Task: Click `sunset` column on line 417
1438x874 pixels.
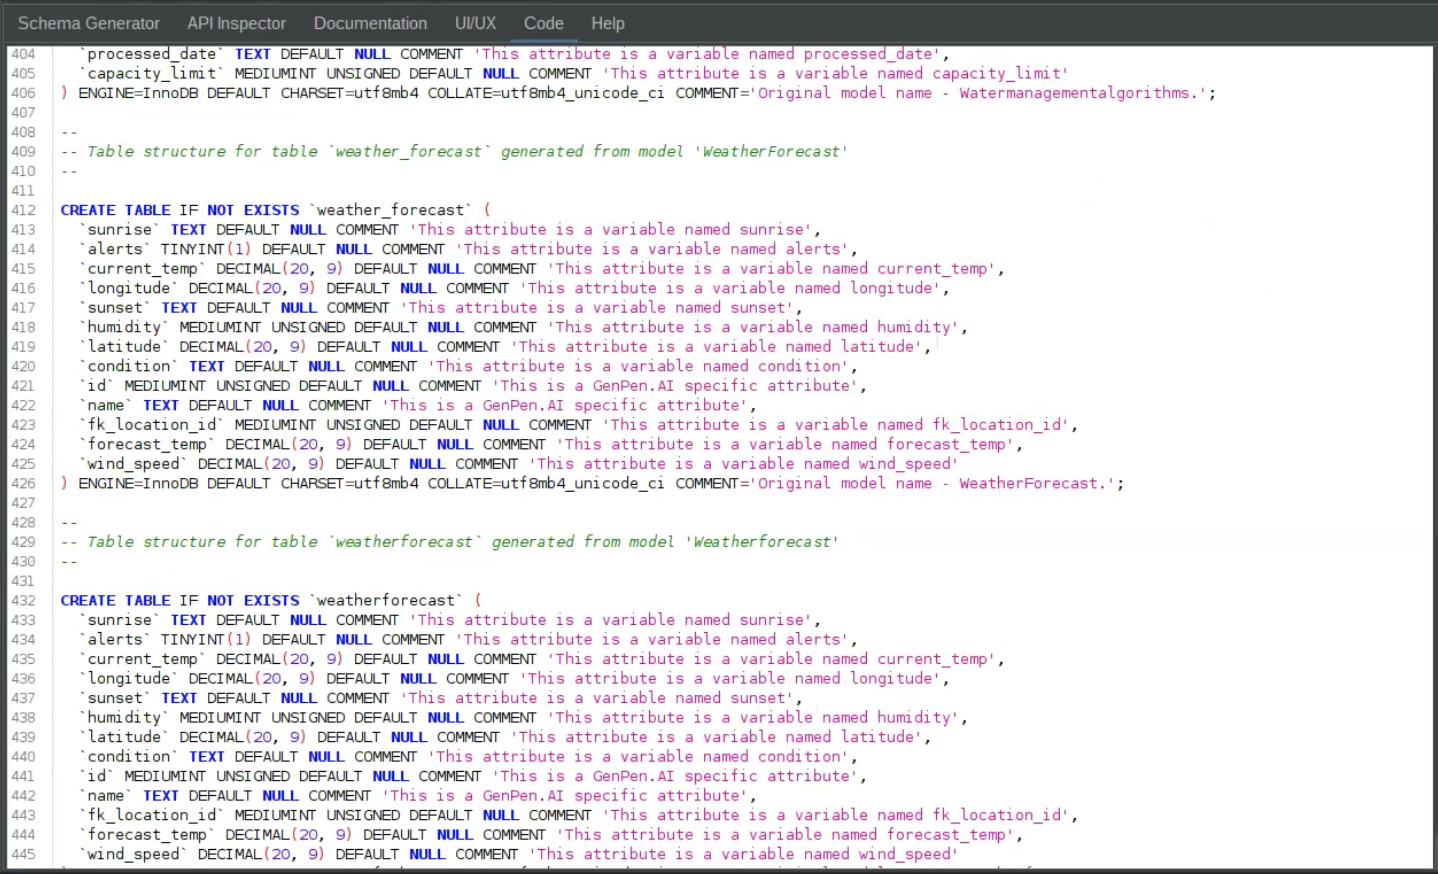Action: pos(115,307)
